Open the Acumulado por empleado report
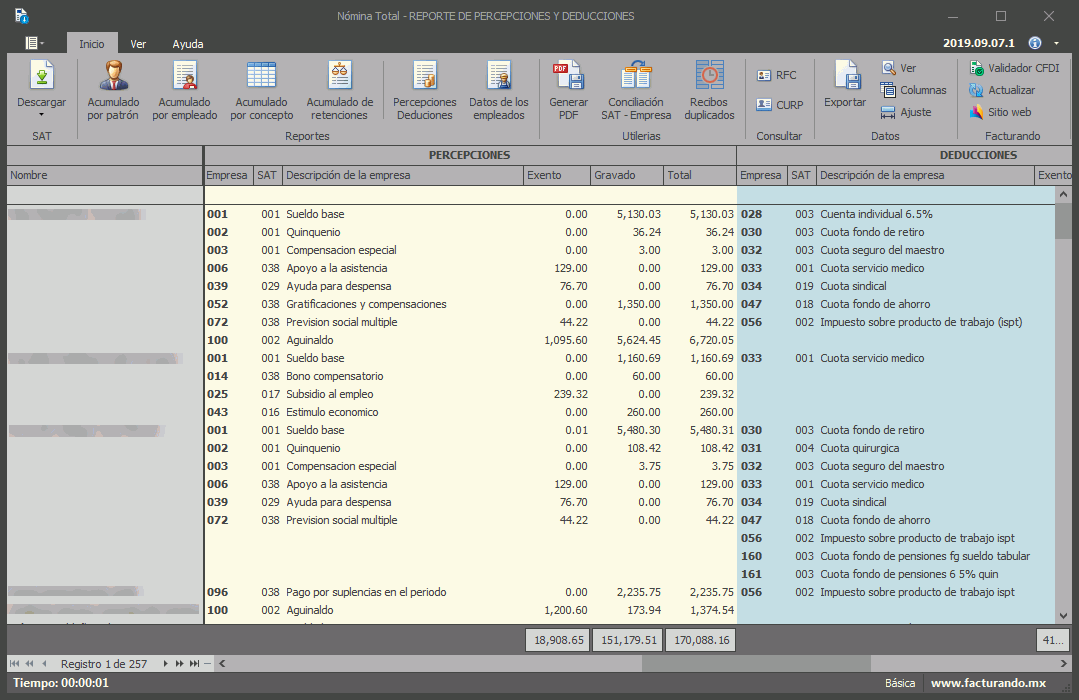Viewport: 1079px width, 700px height. tap(185, 77)
